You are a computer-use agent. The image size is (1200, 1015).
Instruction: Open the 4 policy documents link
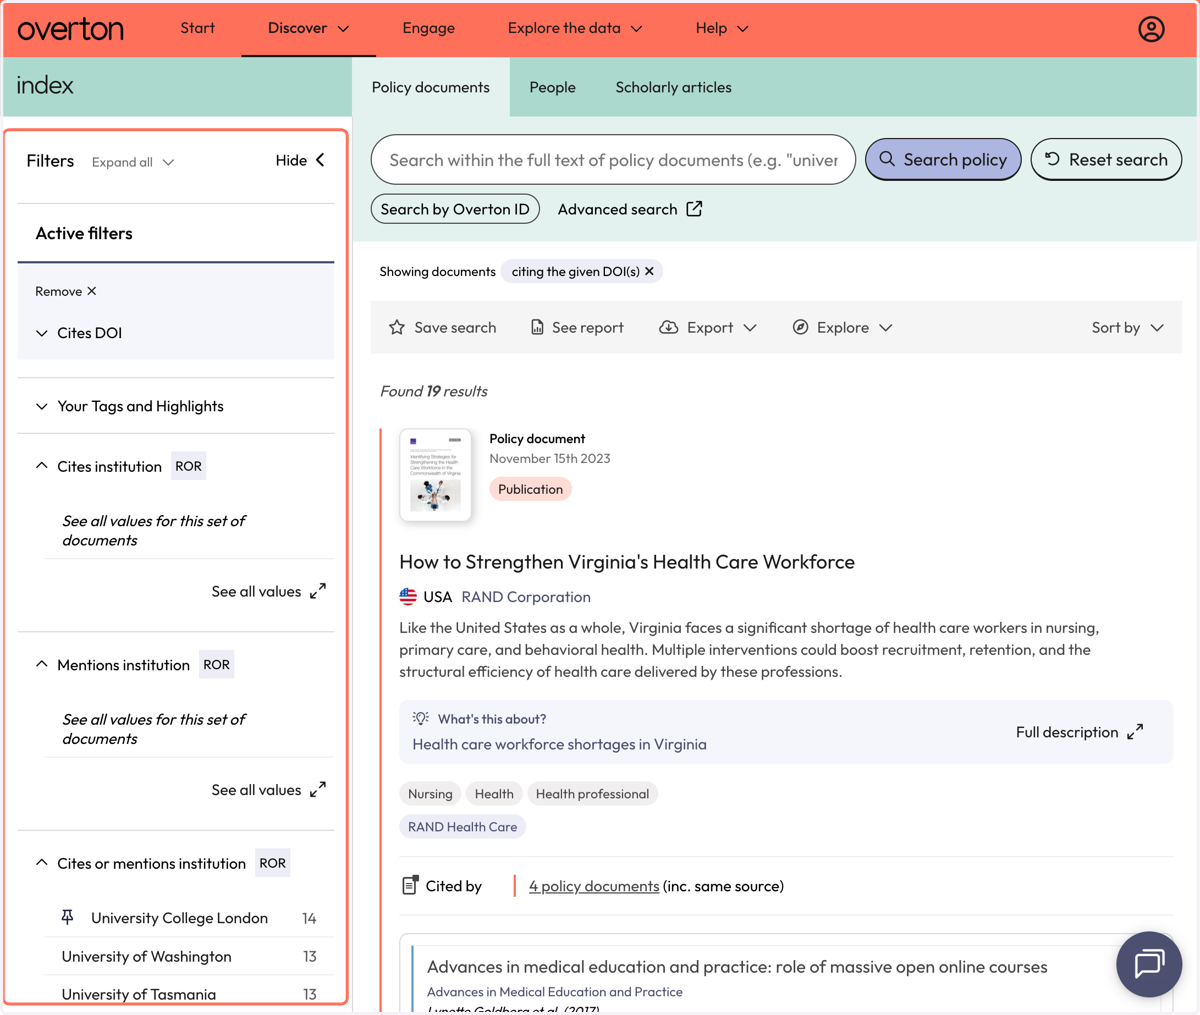pos(594,886)
